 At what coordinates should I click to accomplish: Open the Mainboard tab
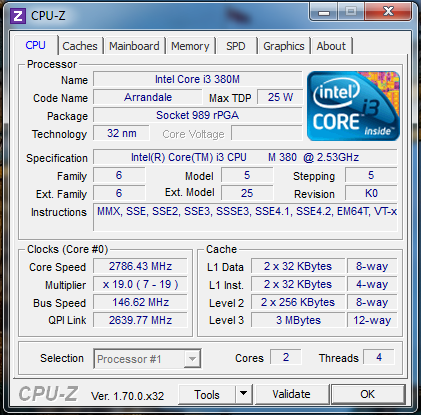pos(134,46)
